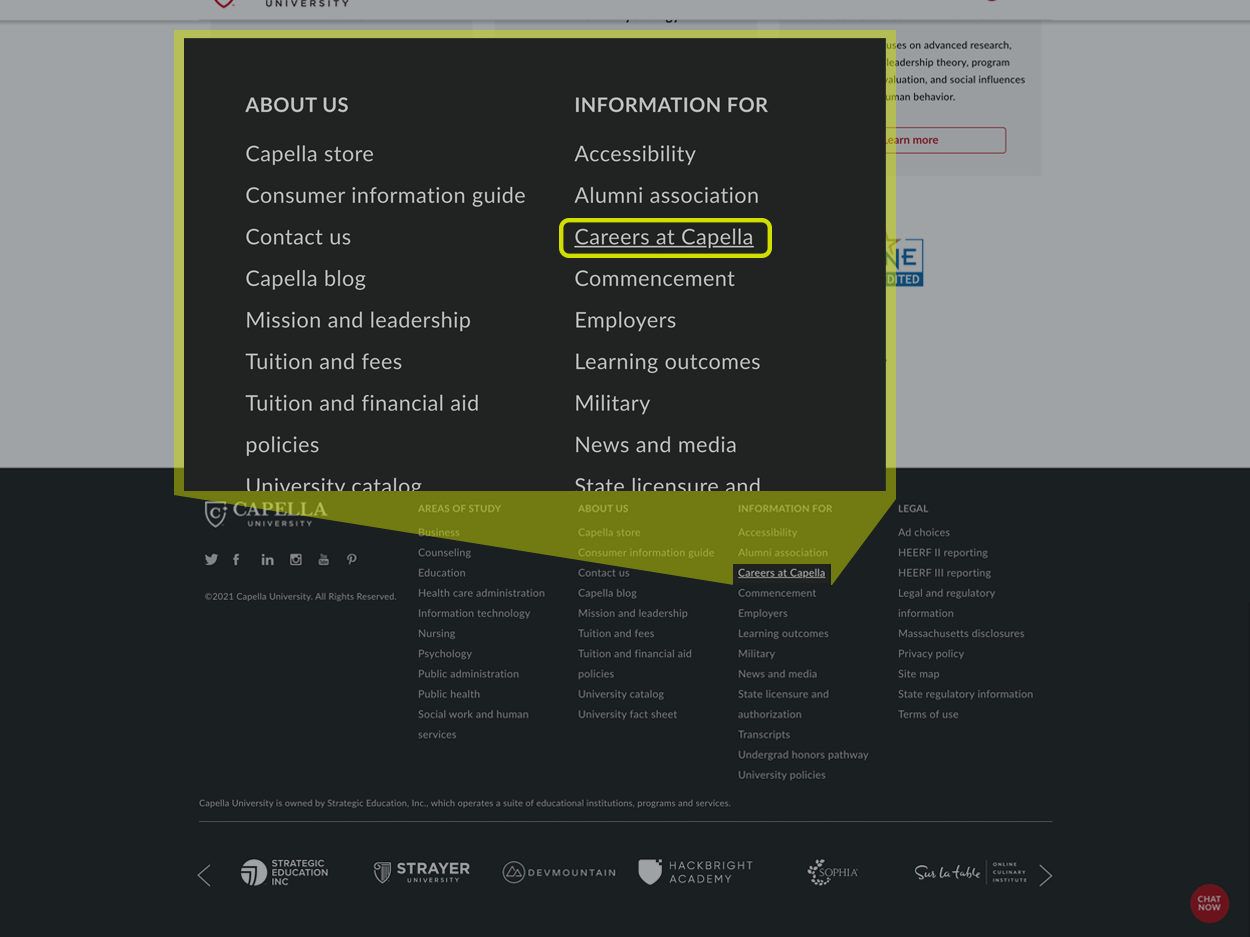Open the Psychology area of study

444,653
